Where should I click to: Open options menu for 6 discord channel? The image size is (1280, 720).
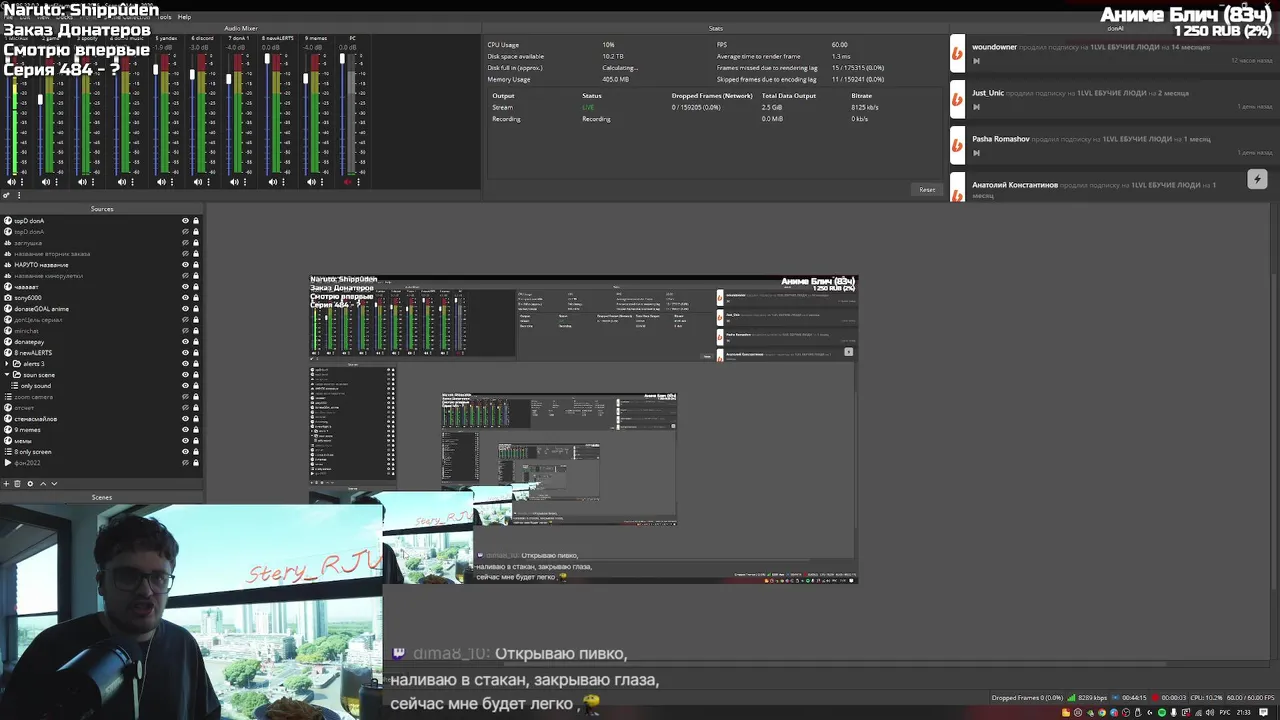pos(209,182)
